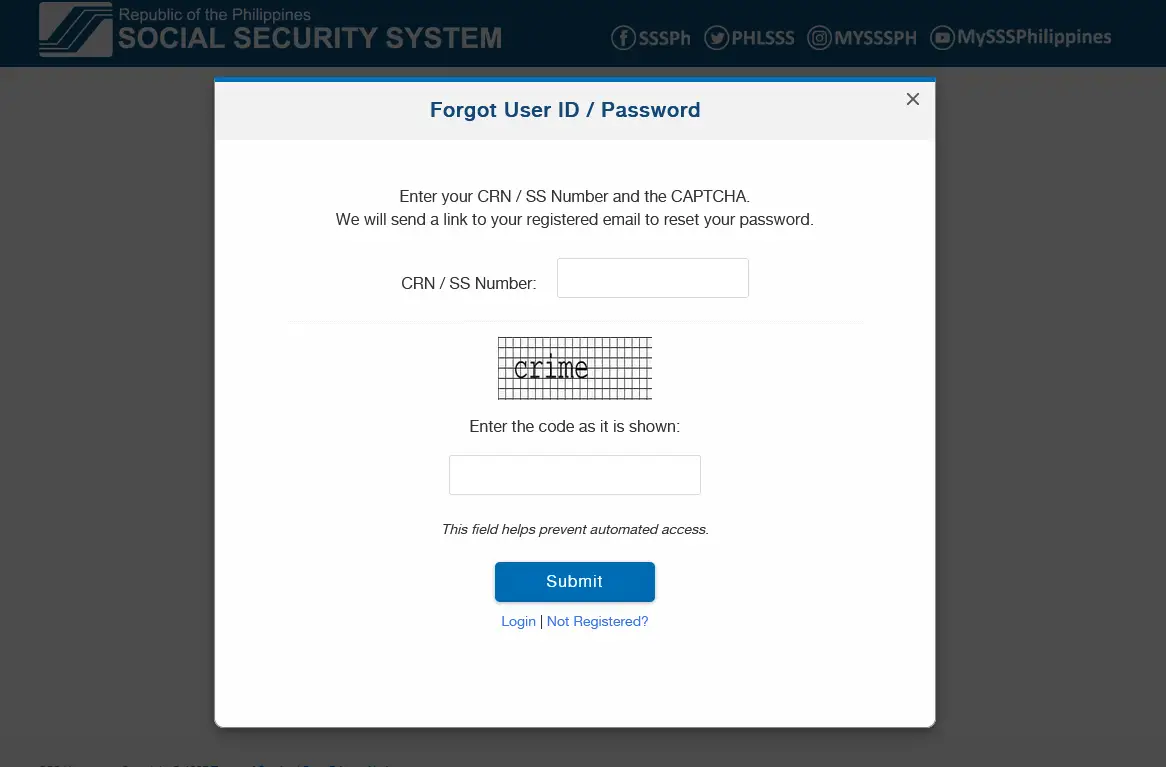Click the MySSSPhilippines header label
1166x767 pixels.
click(1032, 38)
